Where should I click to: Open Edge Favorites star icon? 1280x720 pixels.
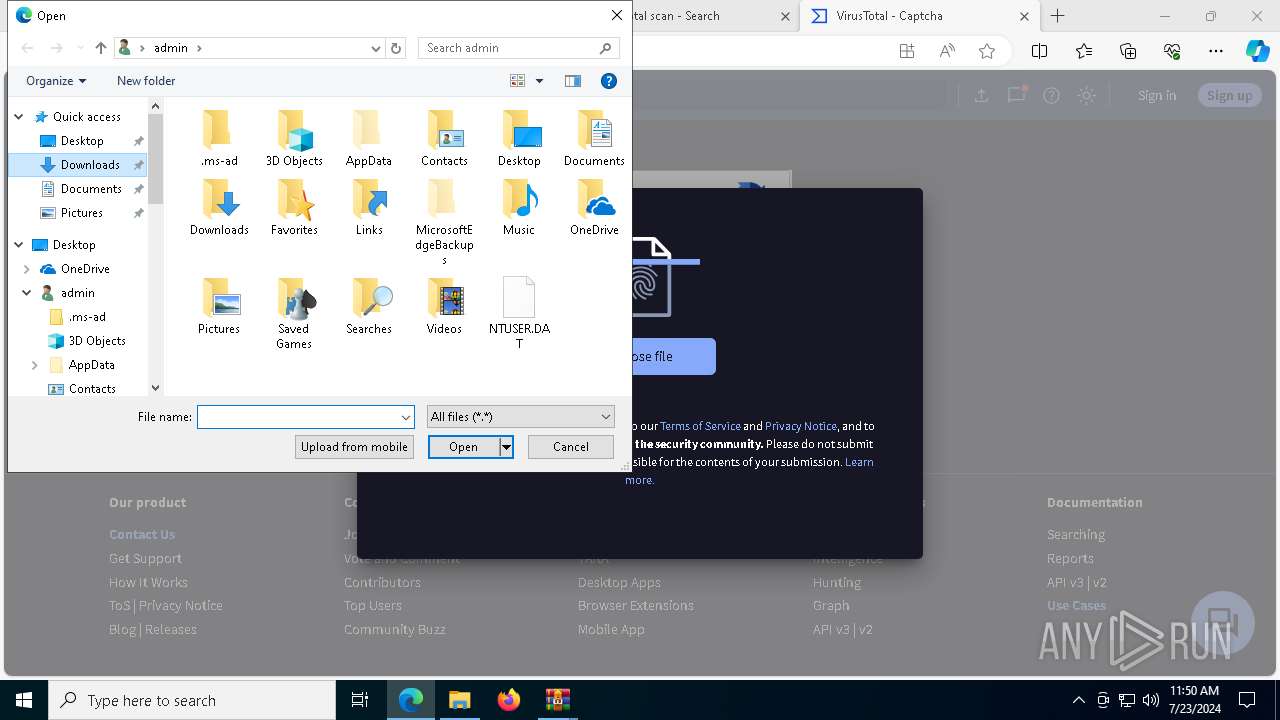click(1084, 51)
